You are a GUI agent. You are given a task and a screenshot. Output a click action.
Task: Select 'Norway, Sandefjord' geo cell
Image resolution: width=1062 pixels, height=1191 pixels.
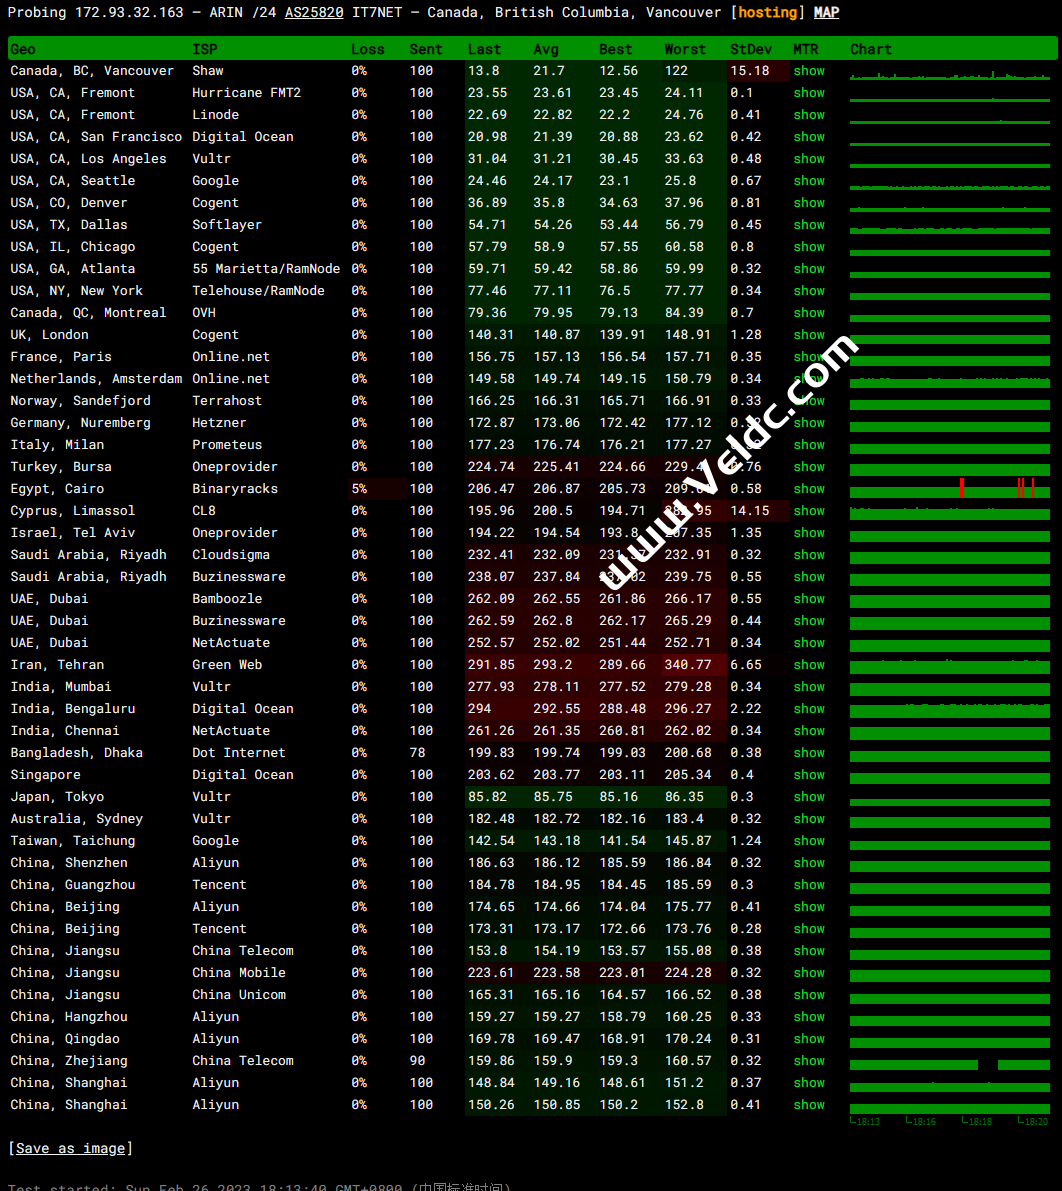(x=81, y=401)
